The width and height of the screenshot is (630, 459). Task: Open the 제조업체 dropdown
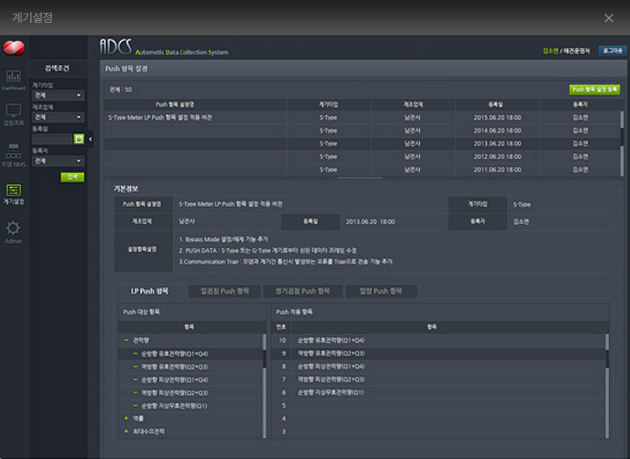tap(58, 117)
